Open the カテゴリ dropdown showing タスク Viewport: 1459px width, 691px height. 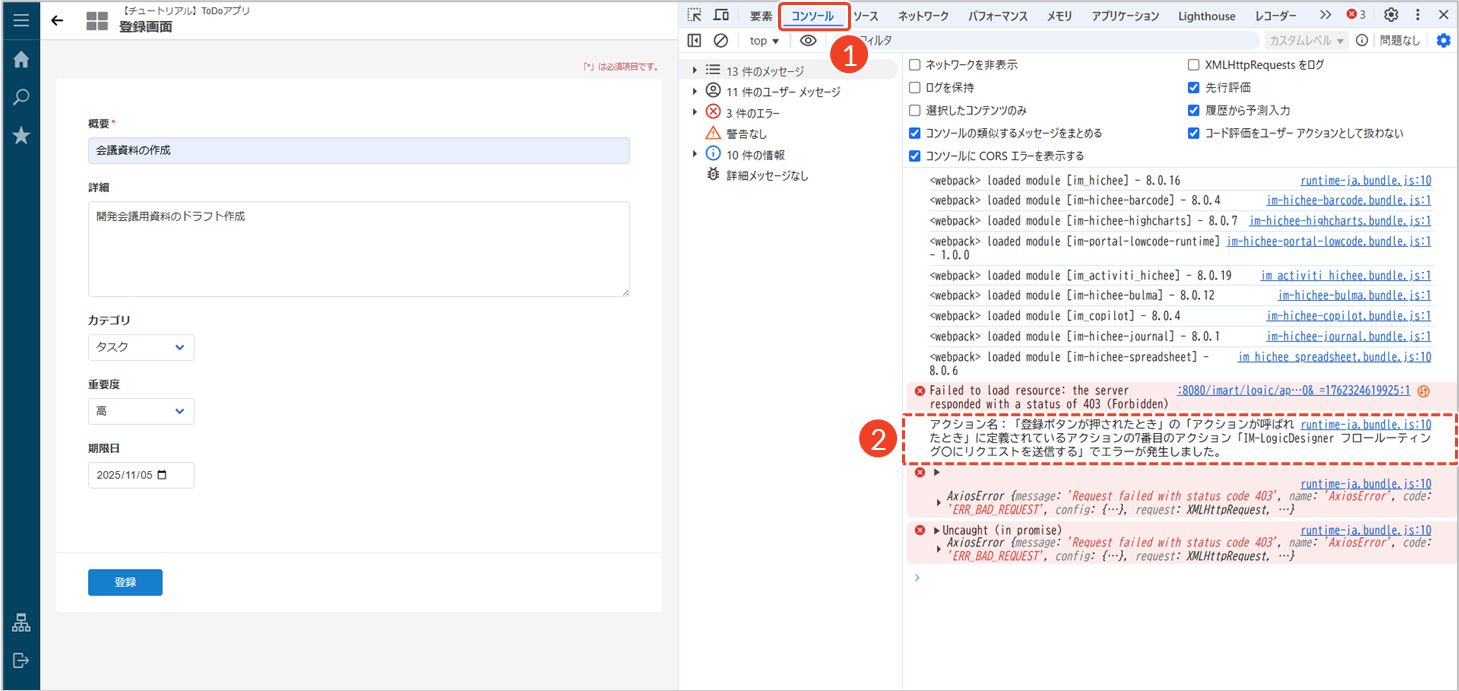(141, 347)
